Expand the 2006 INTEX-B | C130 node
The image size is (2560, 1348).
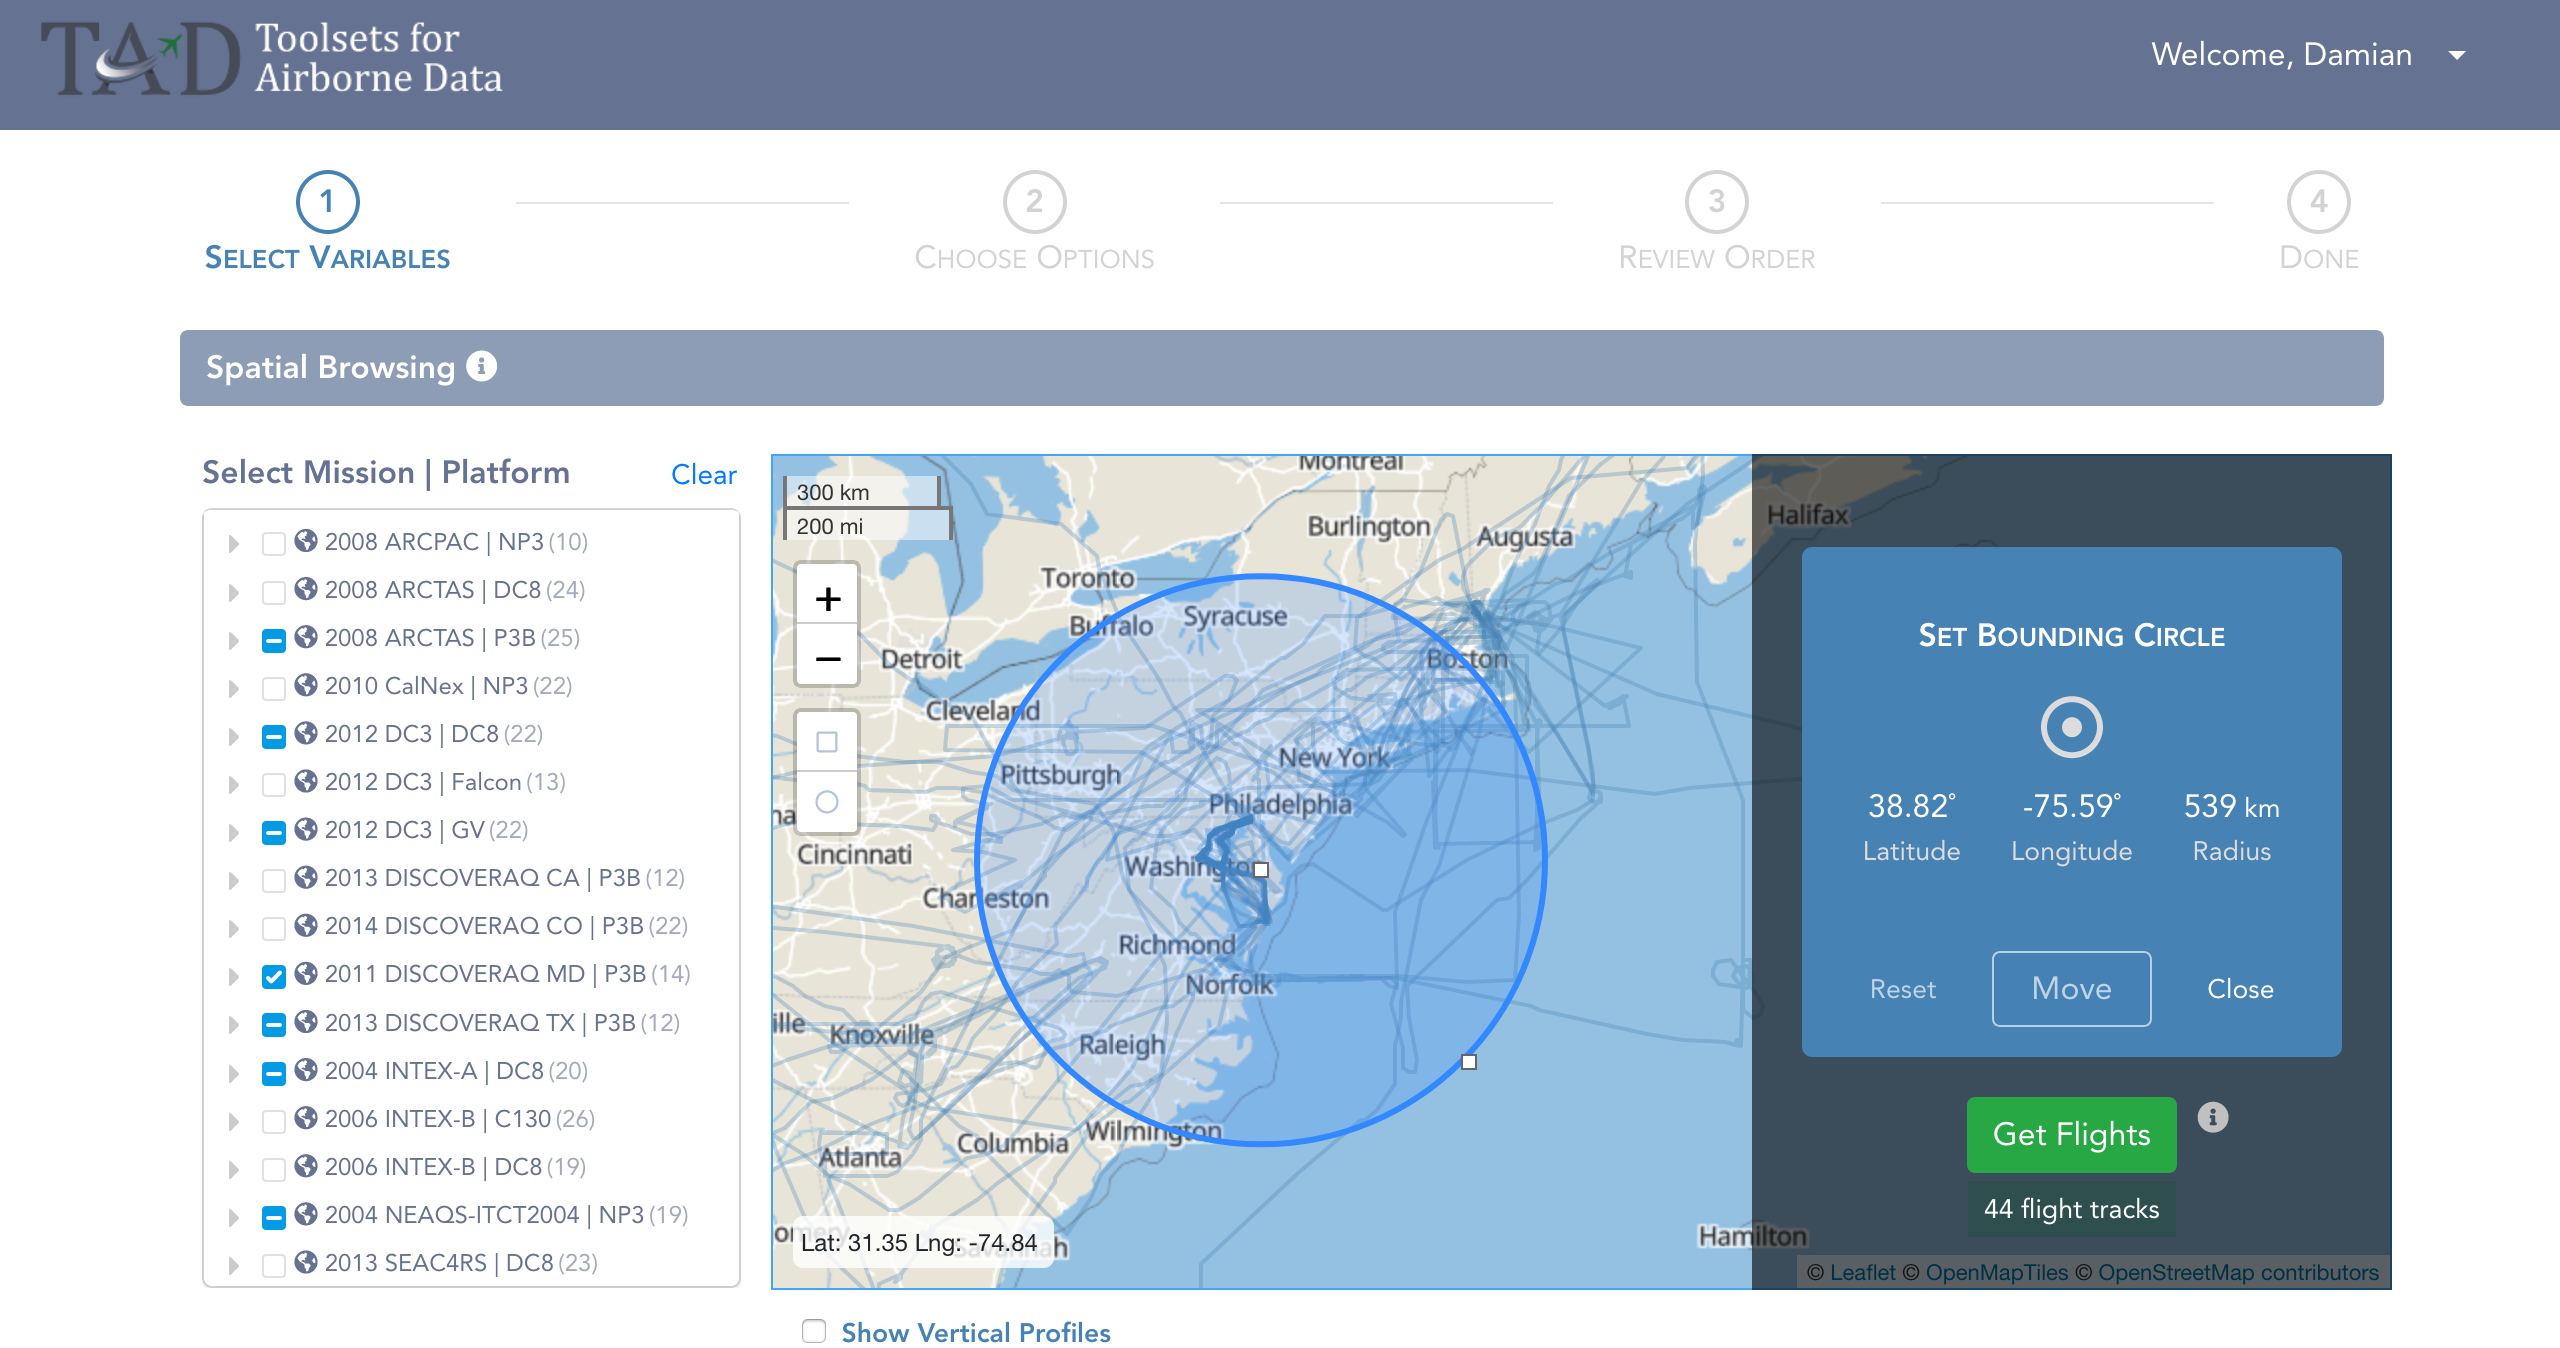coord(234,1121)
